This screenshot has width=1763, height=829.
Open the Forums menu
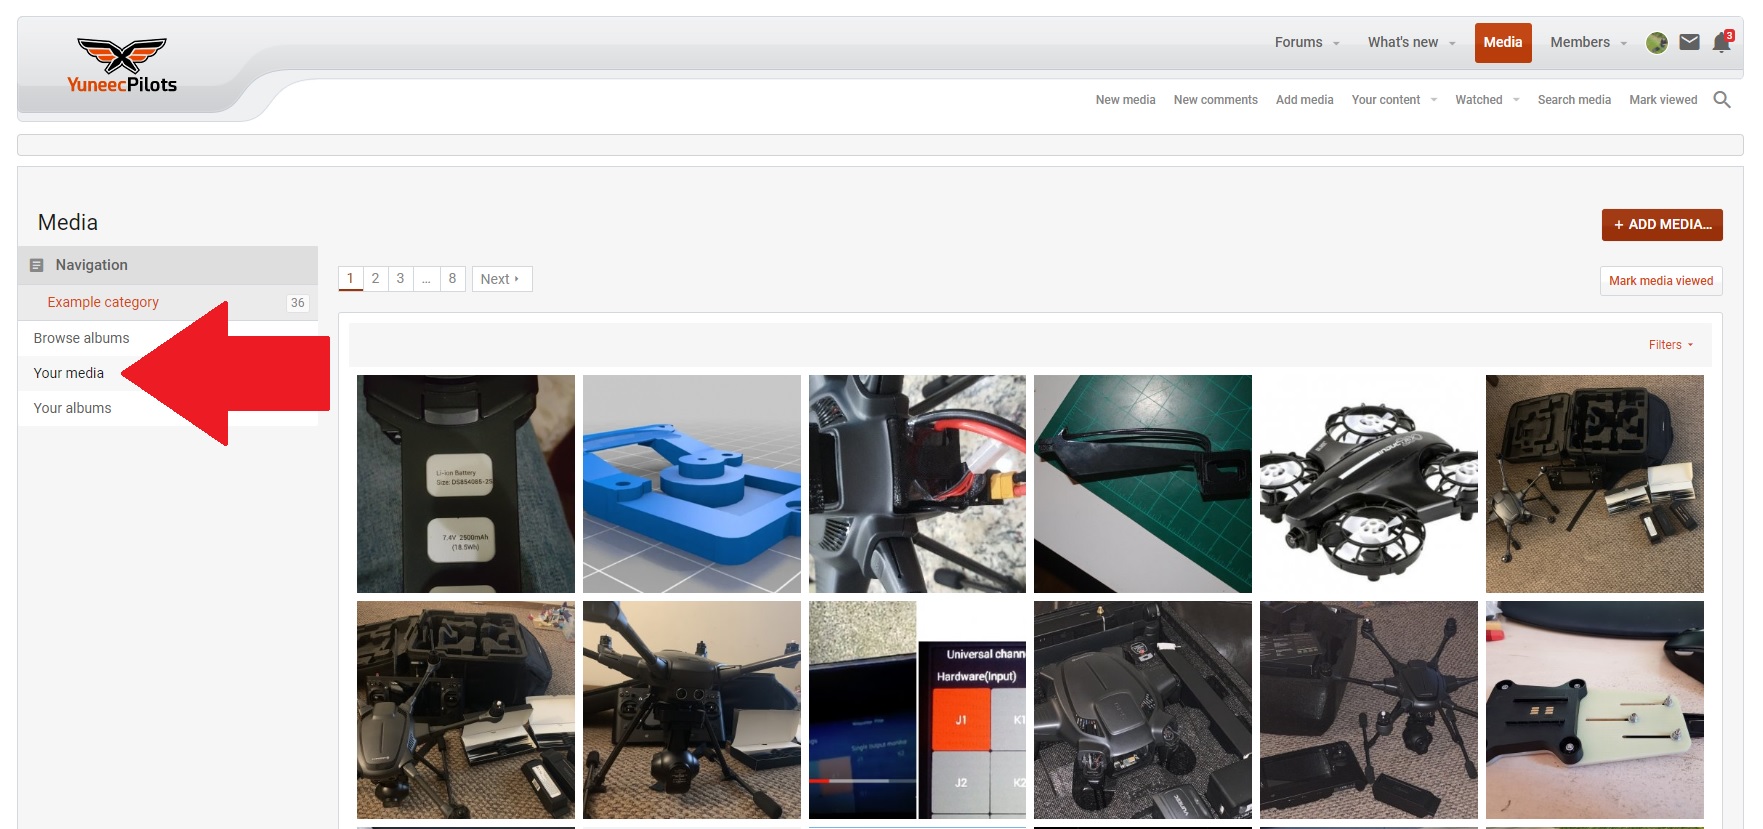pyautogui.click(x=1298, y=42)
